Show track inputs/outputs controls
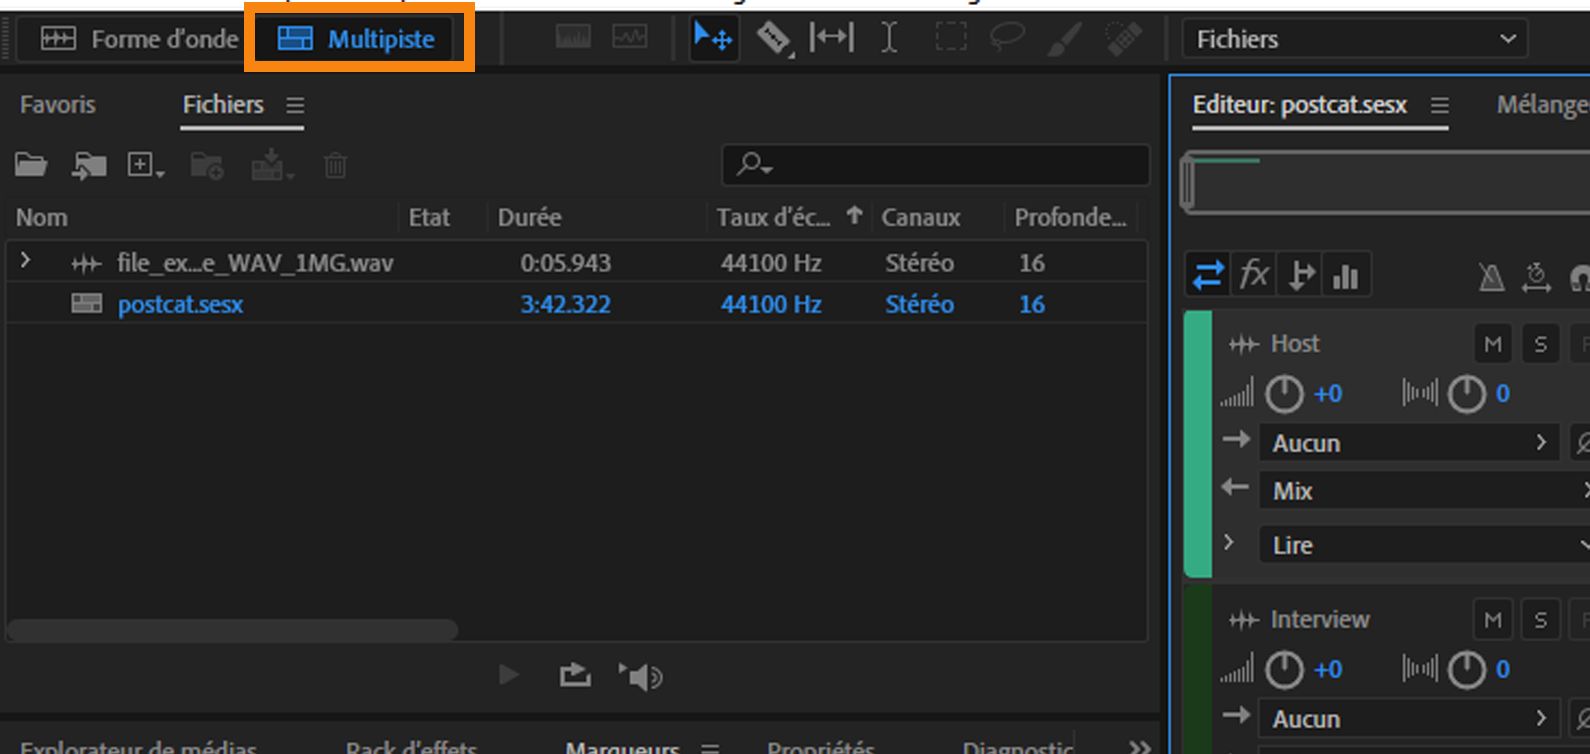1590x754 pixels. (1209, 275)
